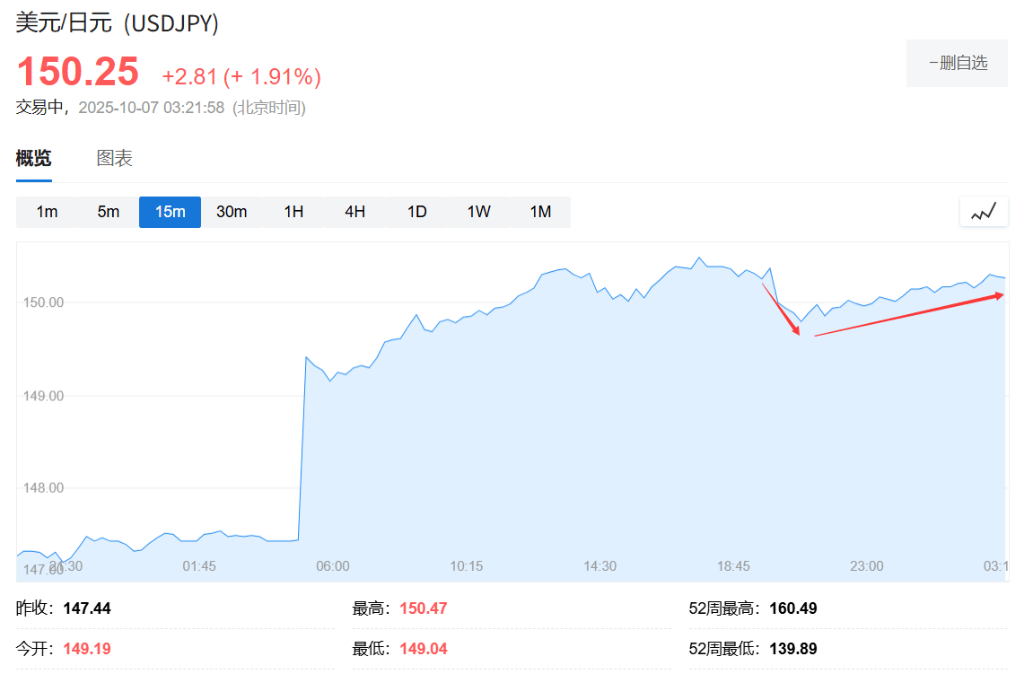Screen dimensions: 1024x691
Task: Switch to the 图表 tab
Action: [x=114, y=158]
